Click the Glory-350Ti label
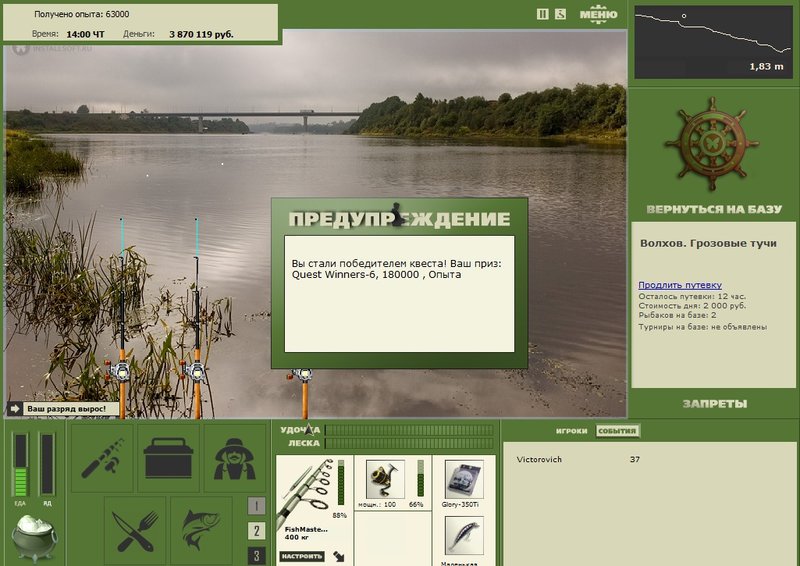The height and width of the screenshot is (566, 800). (460, 504)
